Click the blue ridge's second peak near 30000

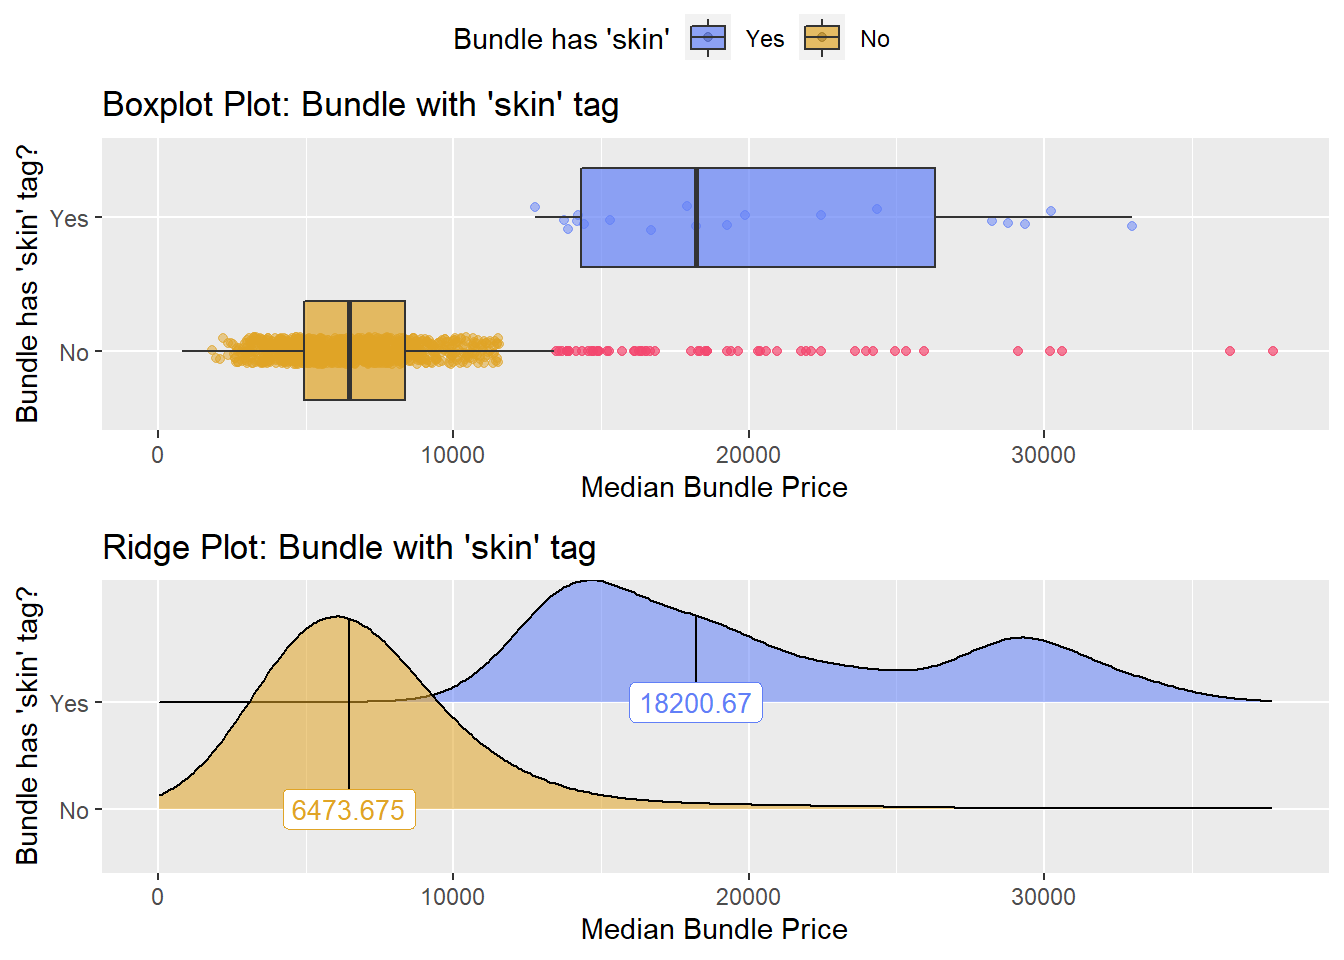click(x=1021, y=638)
